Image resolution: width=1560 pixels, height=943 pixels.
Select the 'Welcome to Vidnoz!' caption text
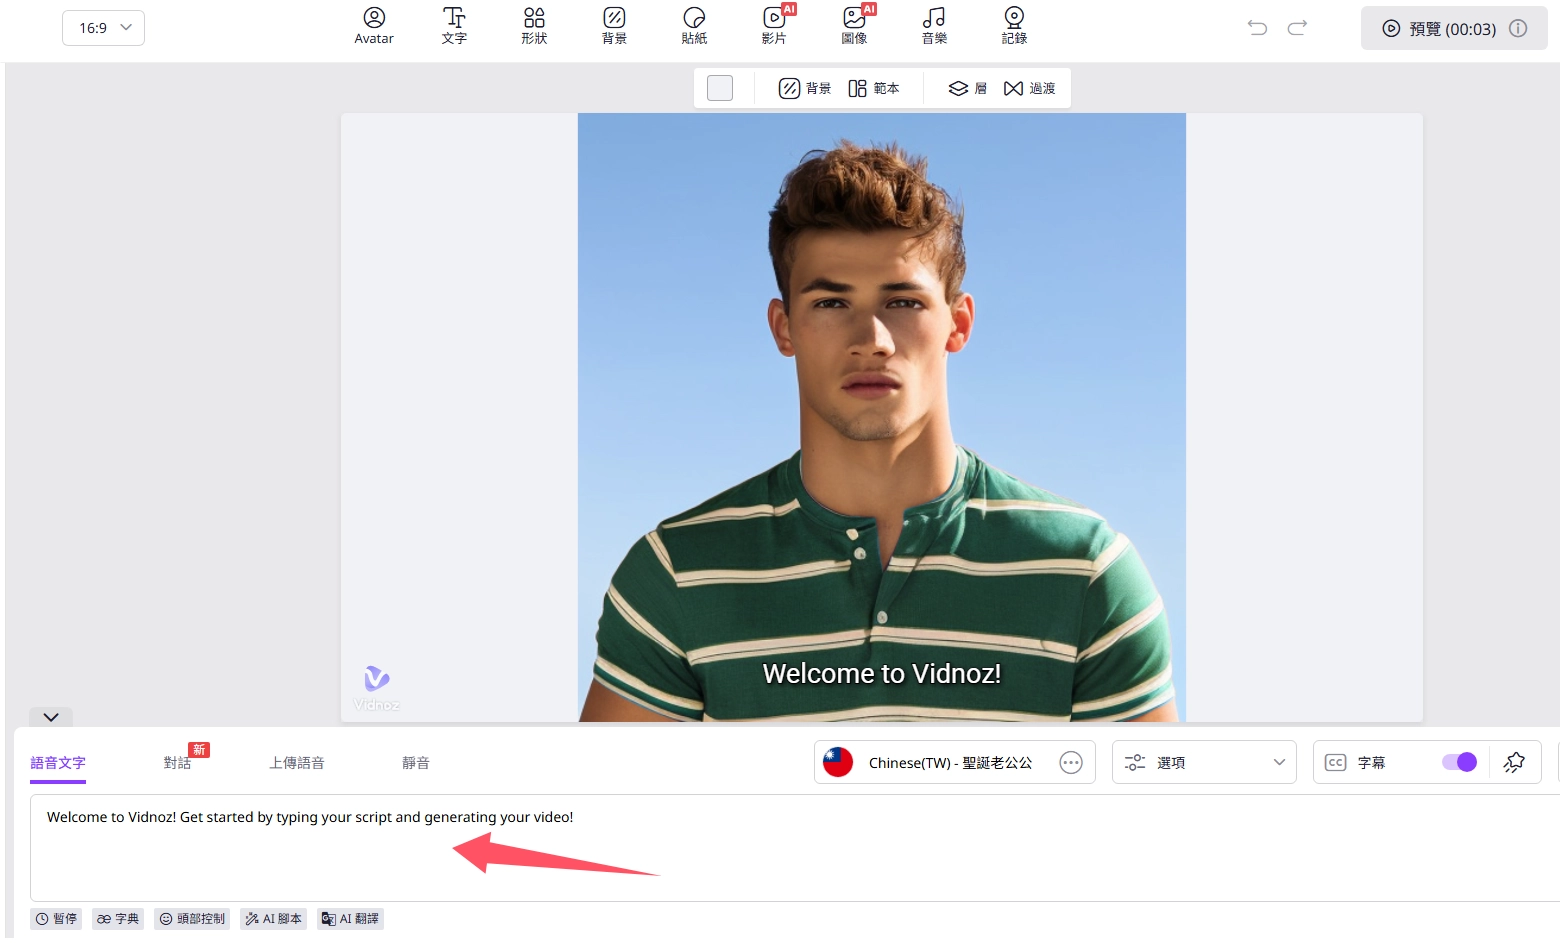tap(882, 674)
